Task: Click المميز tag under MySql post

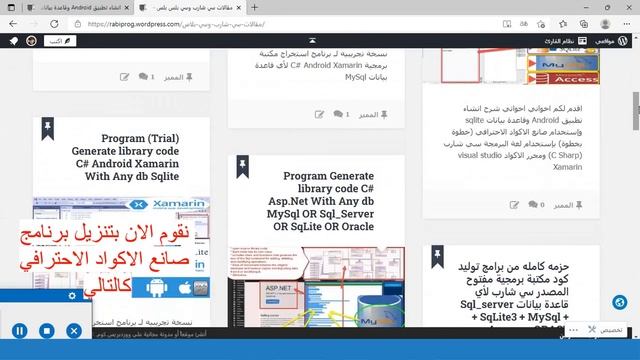Action: (373, 115)
